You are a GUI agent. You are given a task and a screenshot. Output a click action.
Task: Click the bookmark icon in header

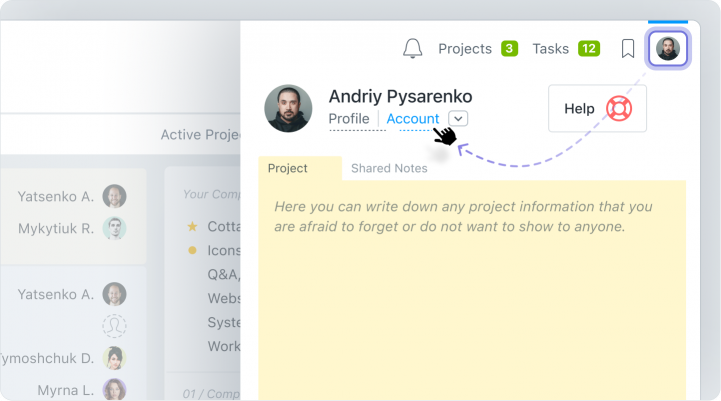(x=628, y=48)
